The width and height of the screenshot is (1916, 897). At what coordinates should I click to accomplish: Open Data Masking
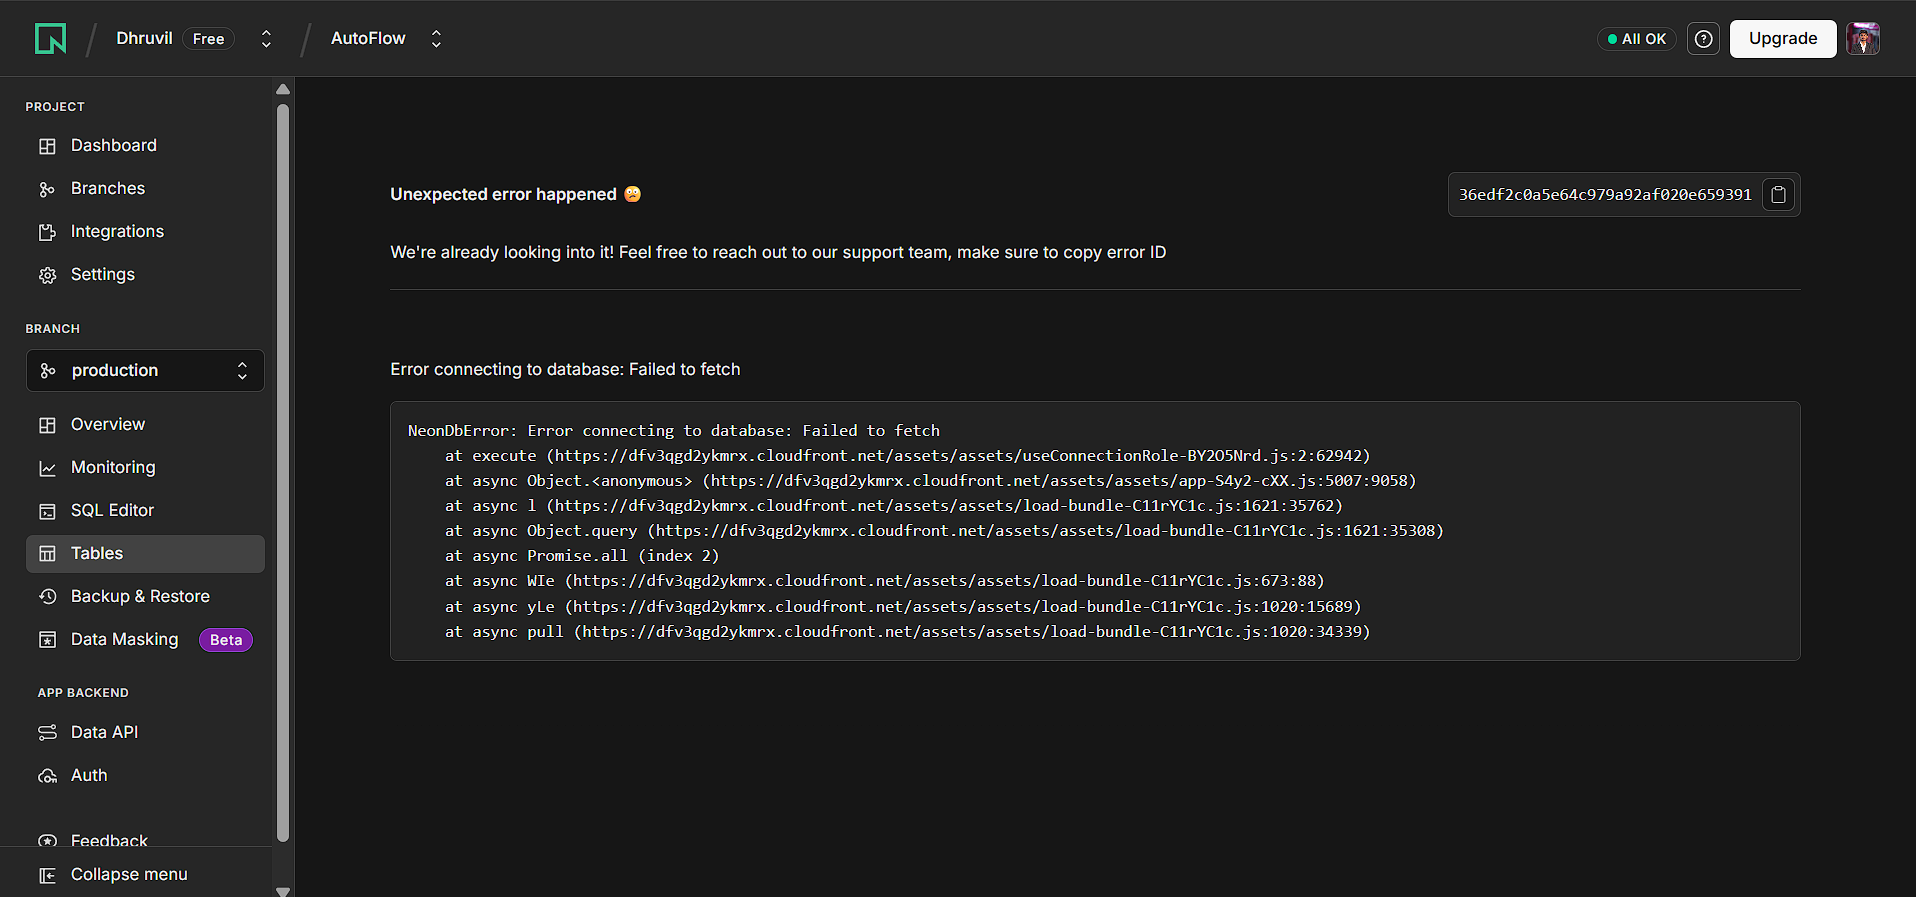click(x=145, y=640)
